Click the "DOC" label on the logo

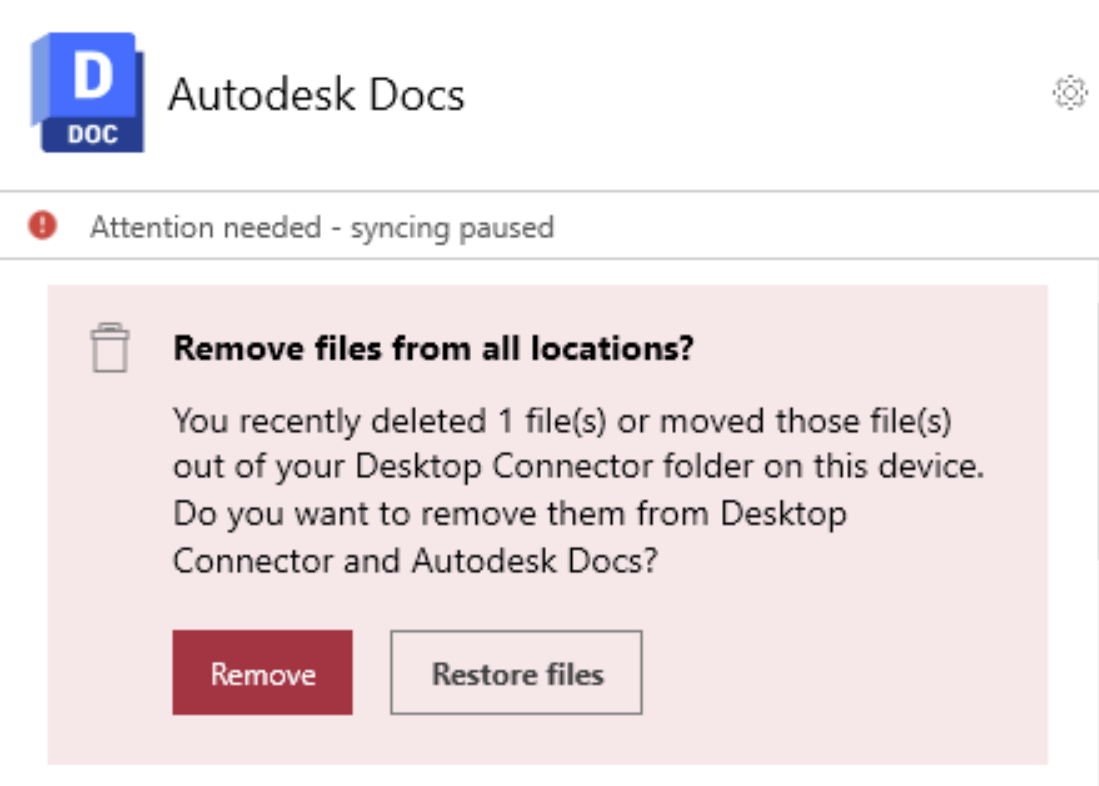point(92,133)
